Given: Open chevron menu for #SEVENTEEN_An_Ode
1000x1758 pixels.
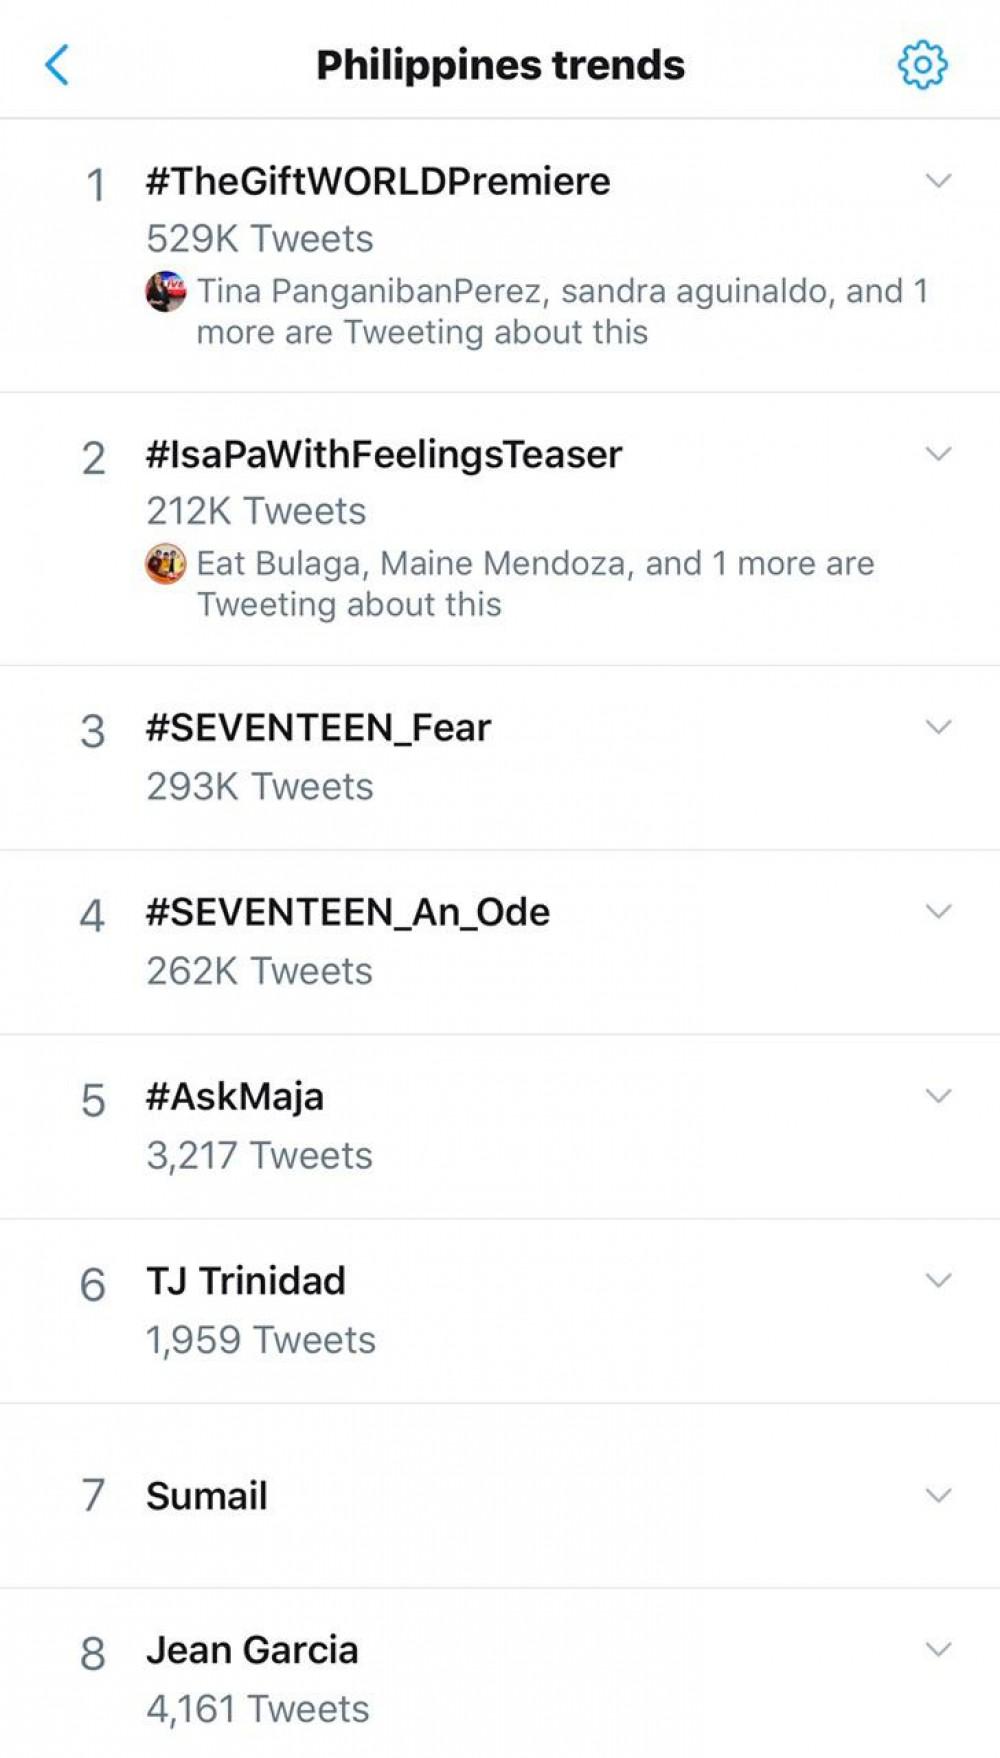Looking at the screenshot, I should pyautogui.click(x=938, y=911).
